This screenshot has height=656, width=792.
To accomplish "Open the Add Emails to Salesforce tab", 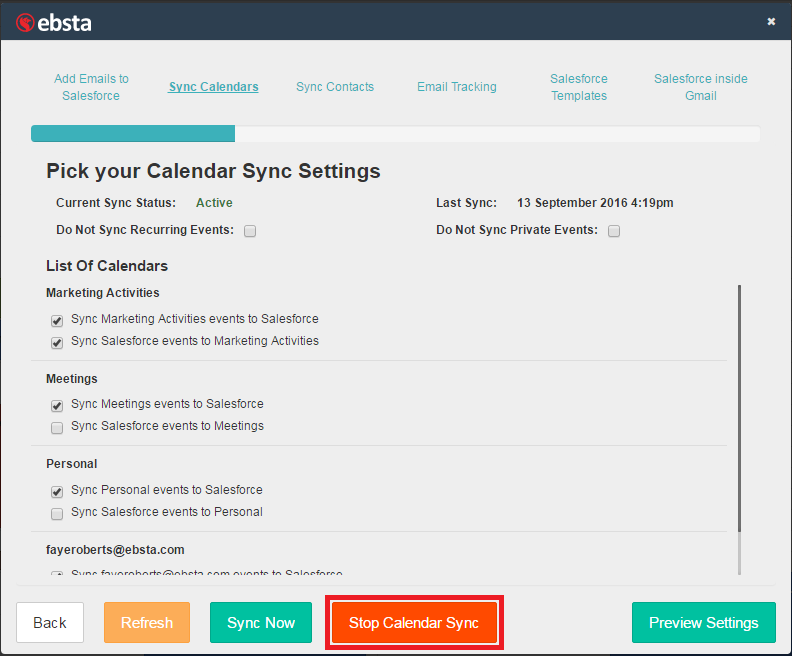I will pyautogui.click(x=91, y=87).
